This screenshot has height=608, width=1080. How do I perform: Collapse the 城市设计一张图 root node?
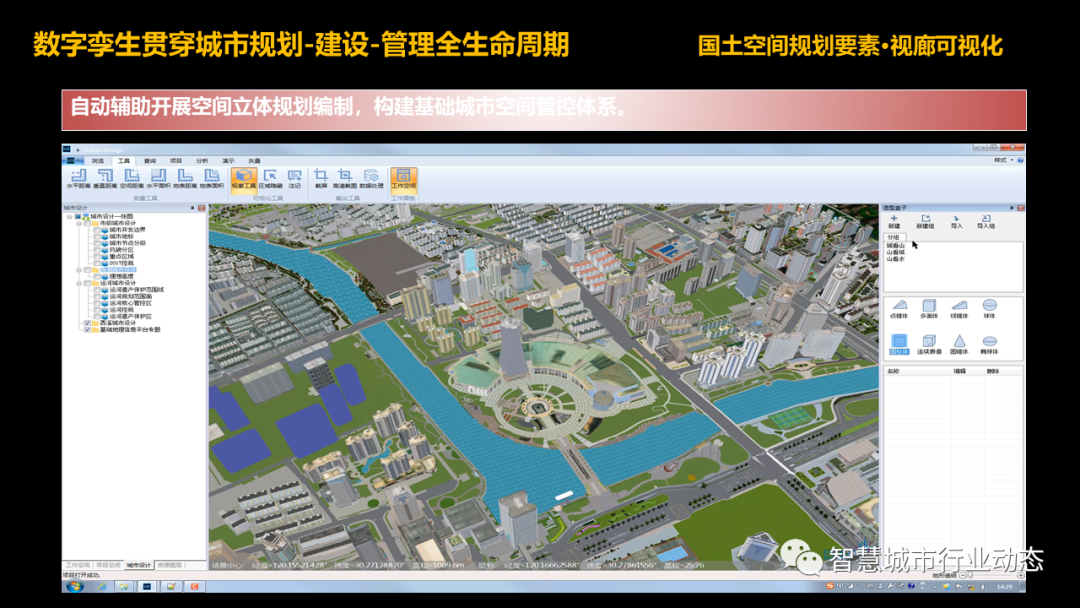coord(69,216)
